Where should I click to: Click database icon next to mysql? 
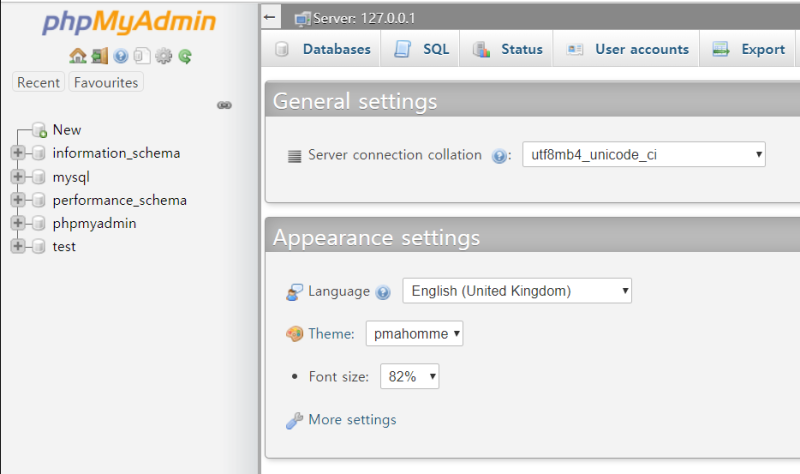pos(38,177)
